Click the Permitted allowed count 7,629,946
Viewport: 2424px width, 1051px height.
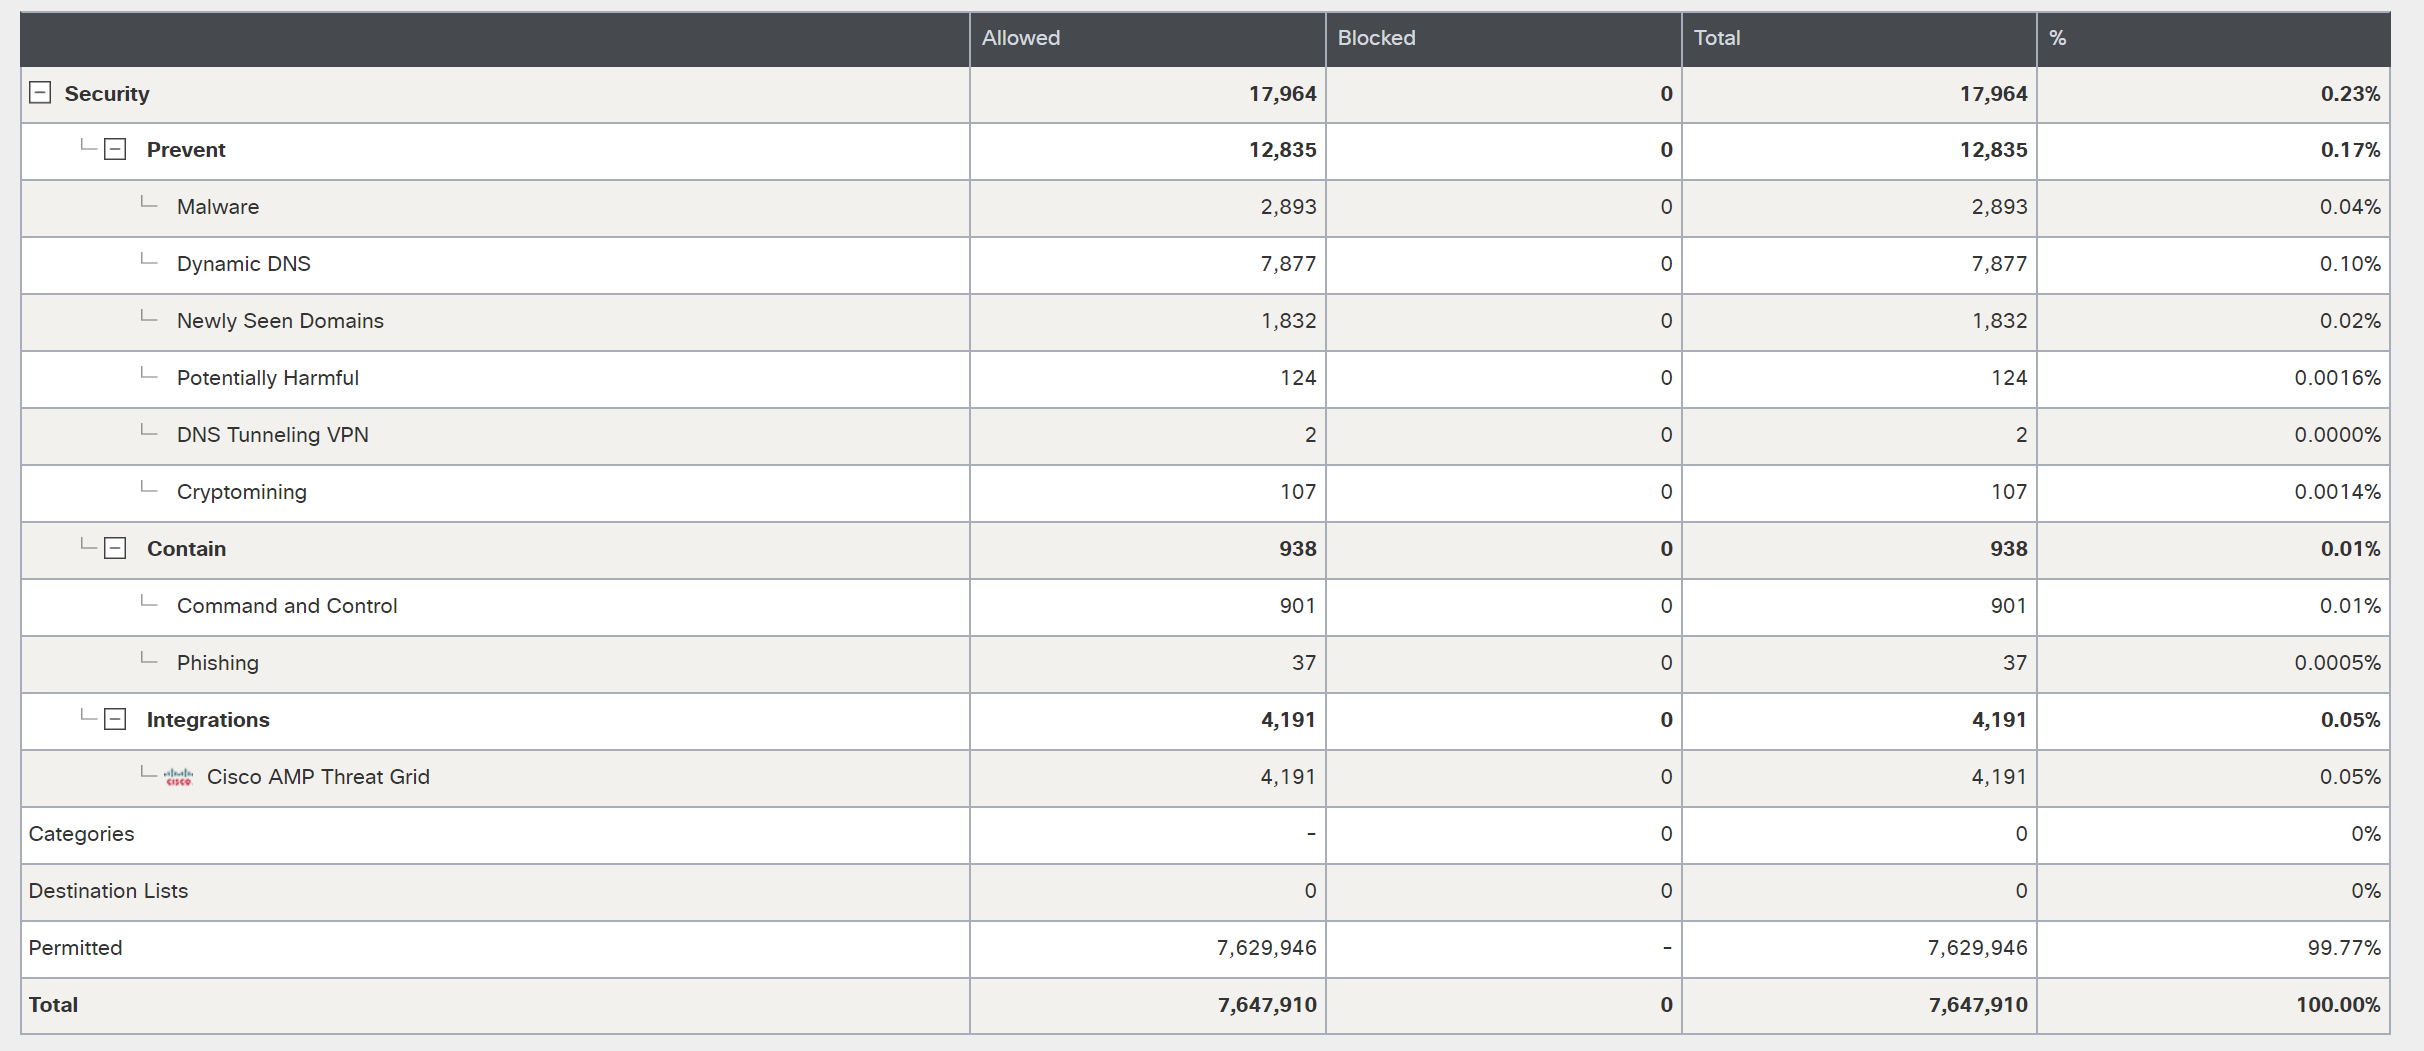pos(1266,948)
